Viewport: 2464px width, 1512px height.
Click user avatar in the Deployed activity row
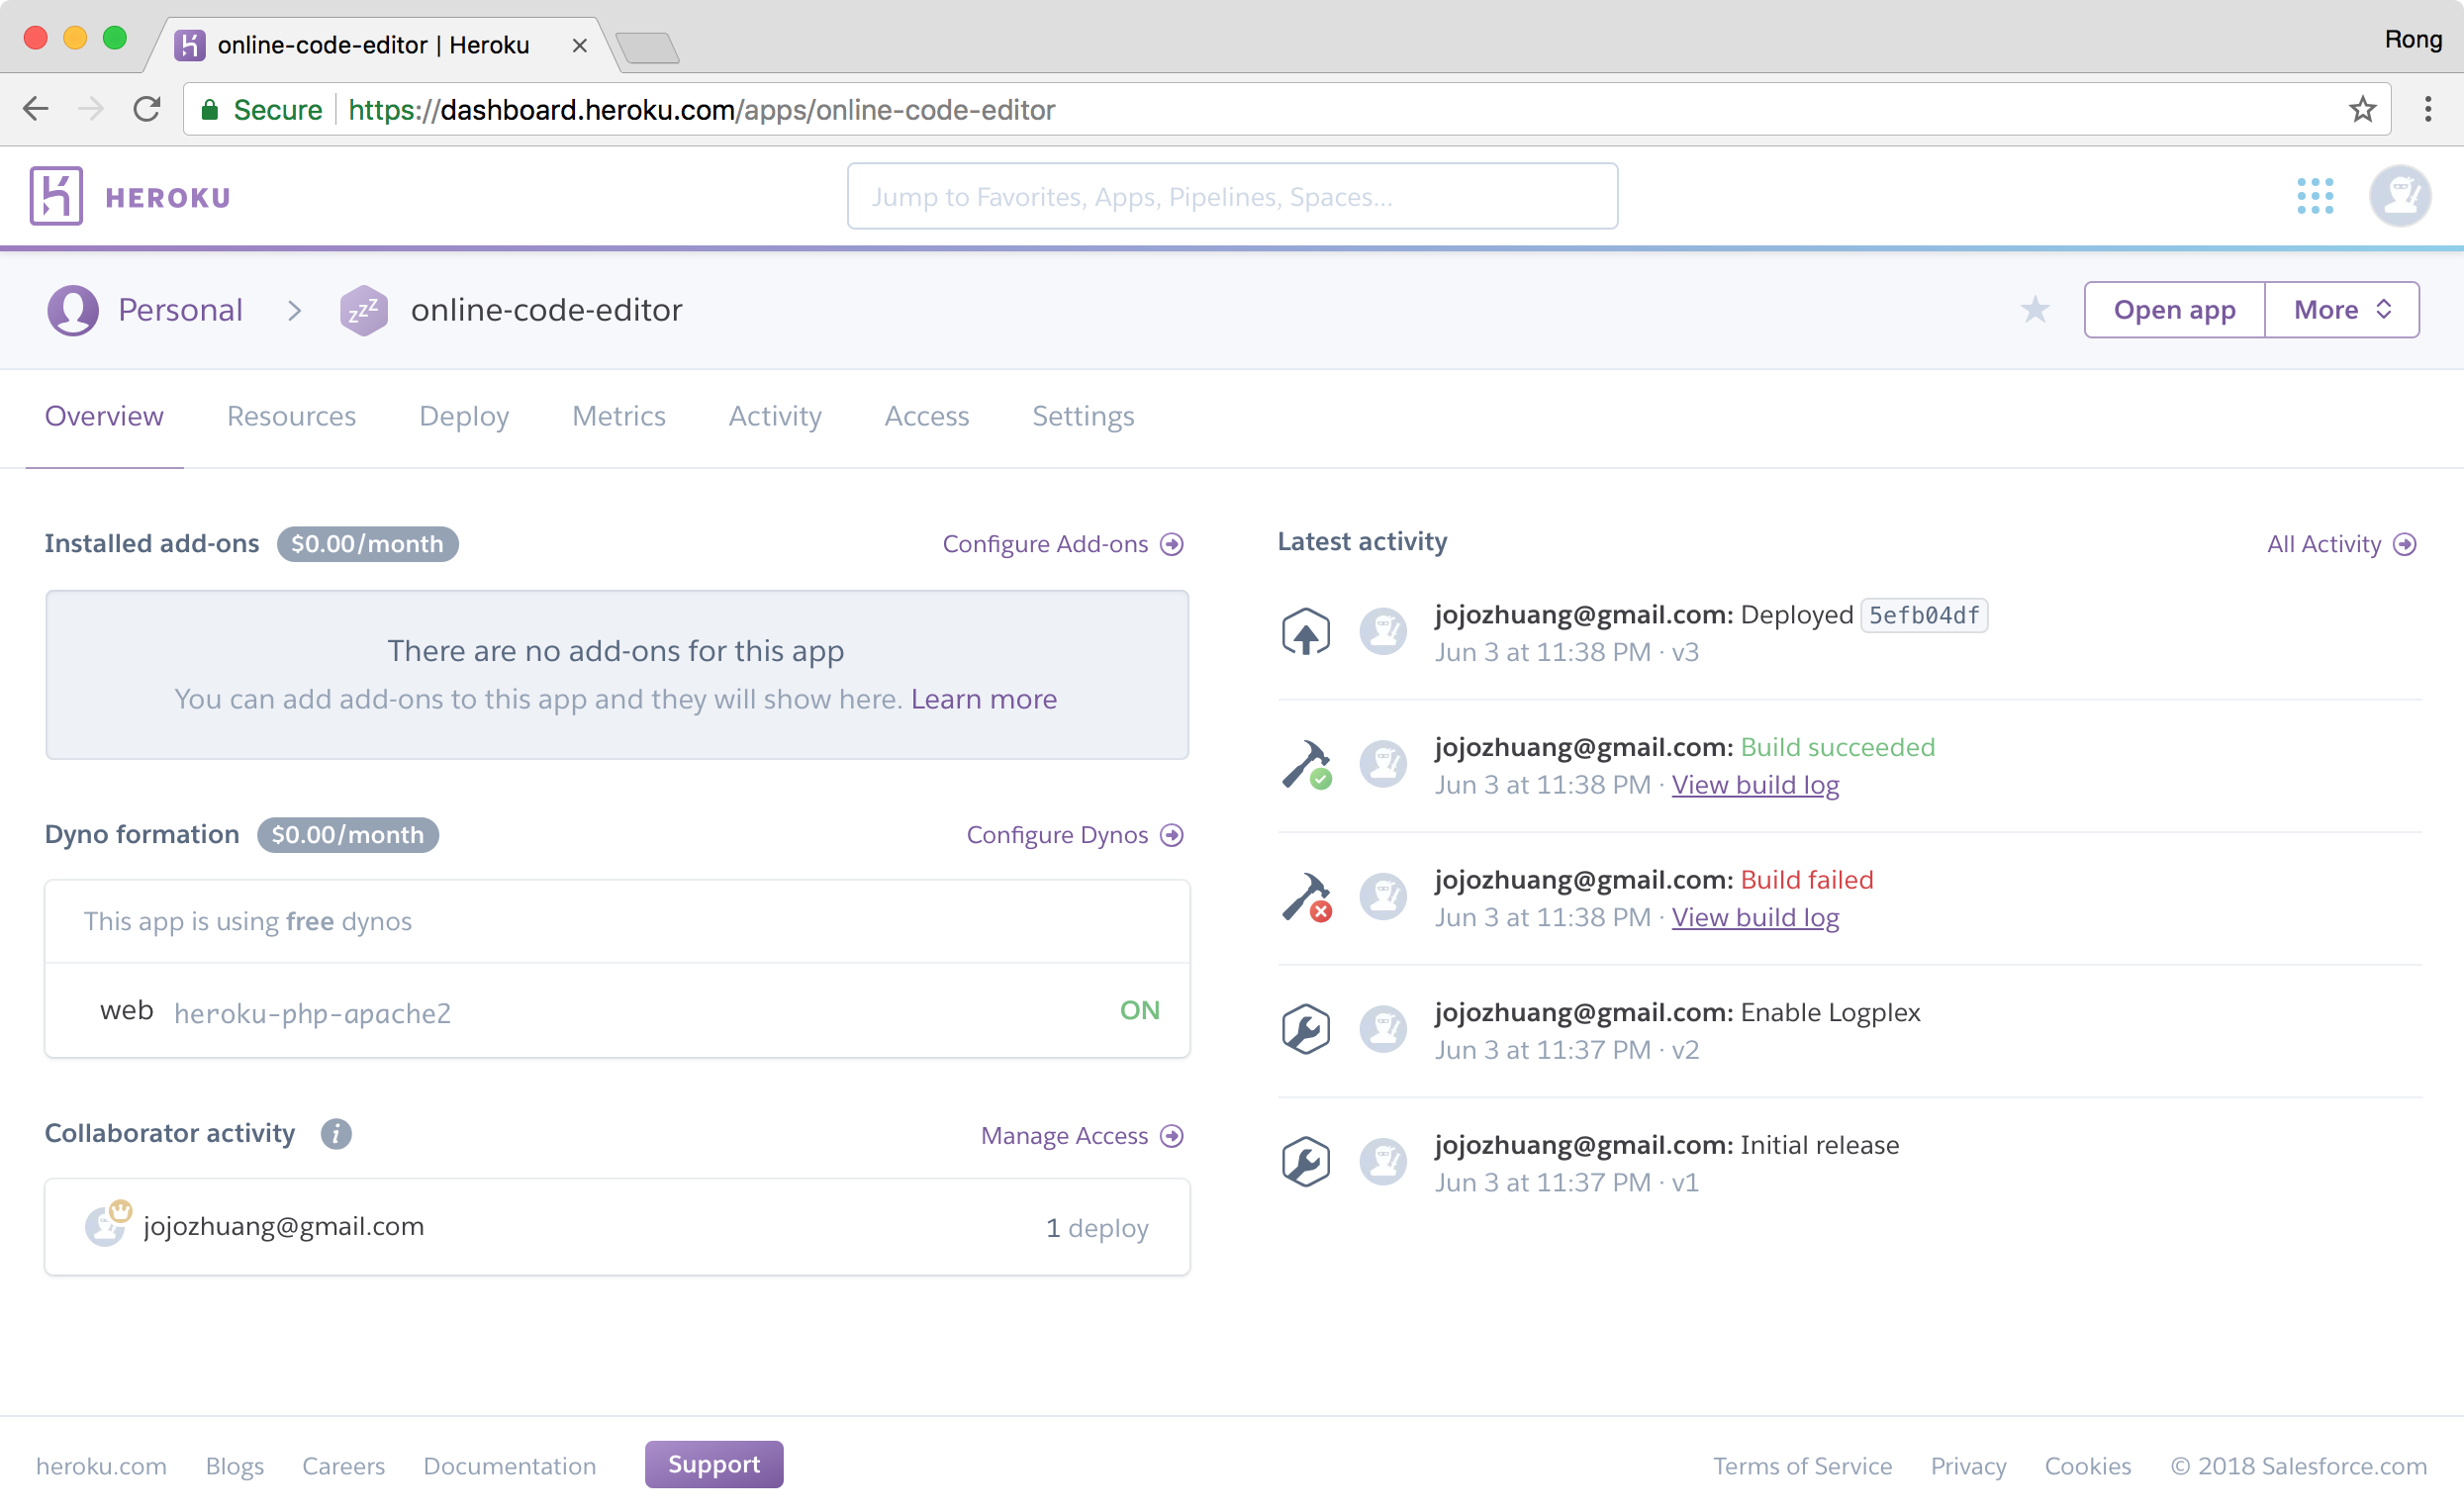coord(1384,632)
